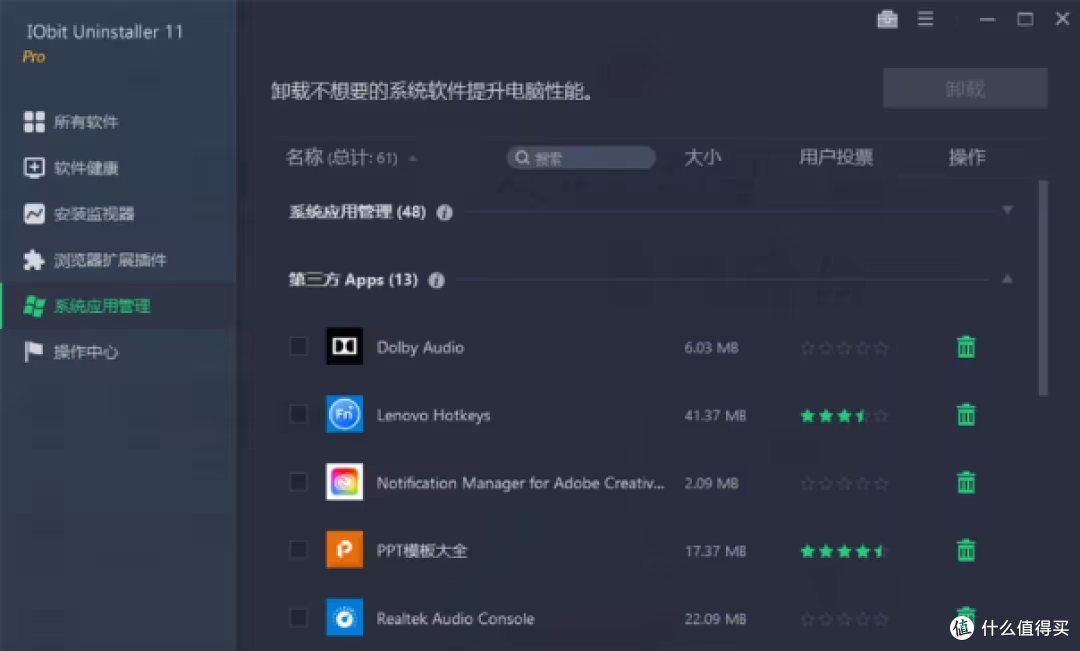Click the 2.09 MB size value

(711, 484)
